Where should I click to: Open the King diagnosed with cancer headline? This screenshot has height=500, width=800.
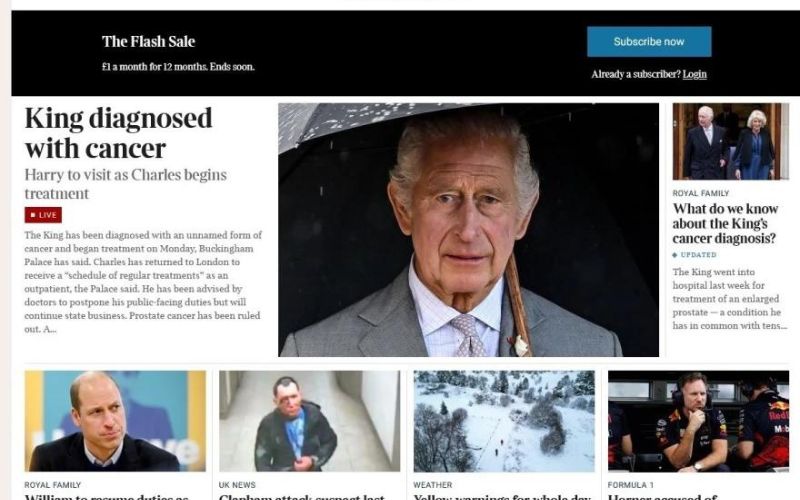[x=118, y=133]
